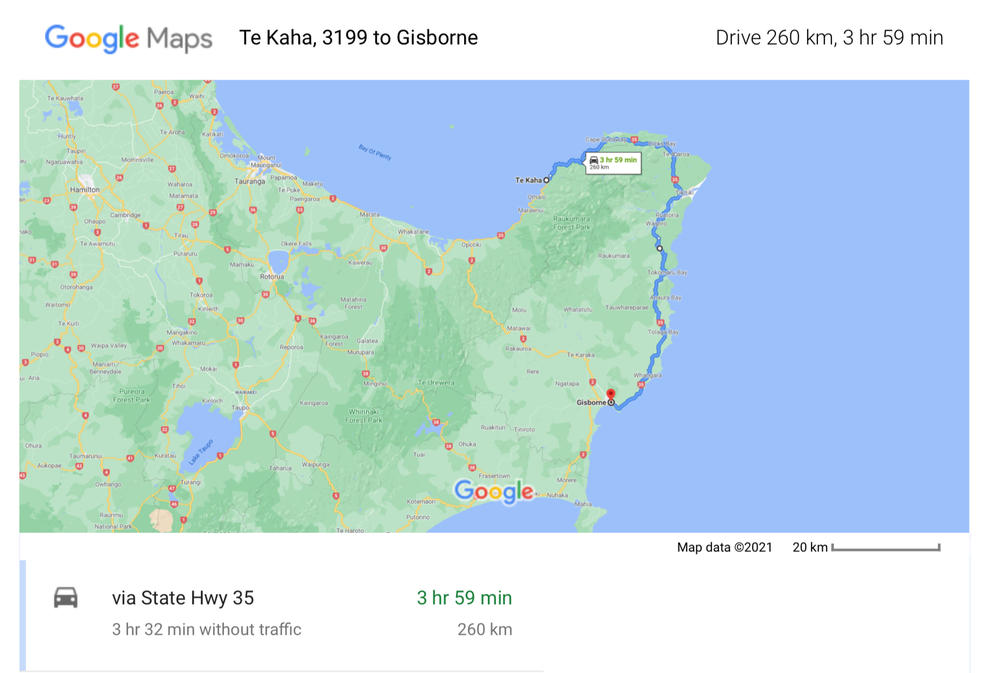Click the Whirinaki Forest Park label
This screenshot has width=1000, height=673.
364,416
